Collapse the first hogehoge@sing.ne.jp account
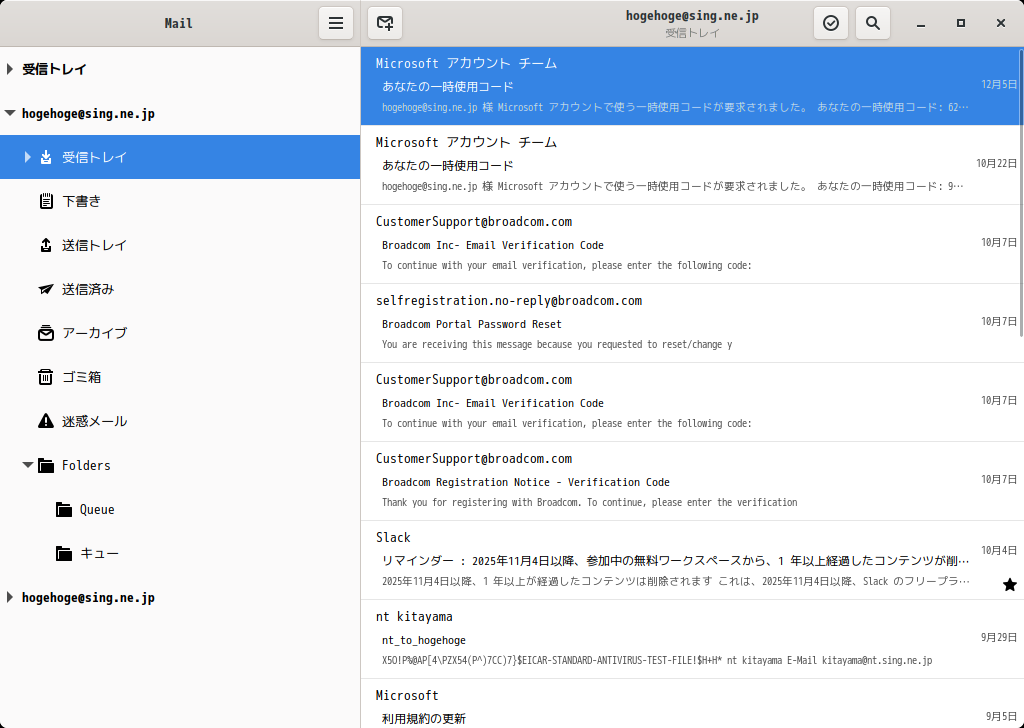The image size is (1024, 728). click(10, 114)
